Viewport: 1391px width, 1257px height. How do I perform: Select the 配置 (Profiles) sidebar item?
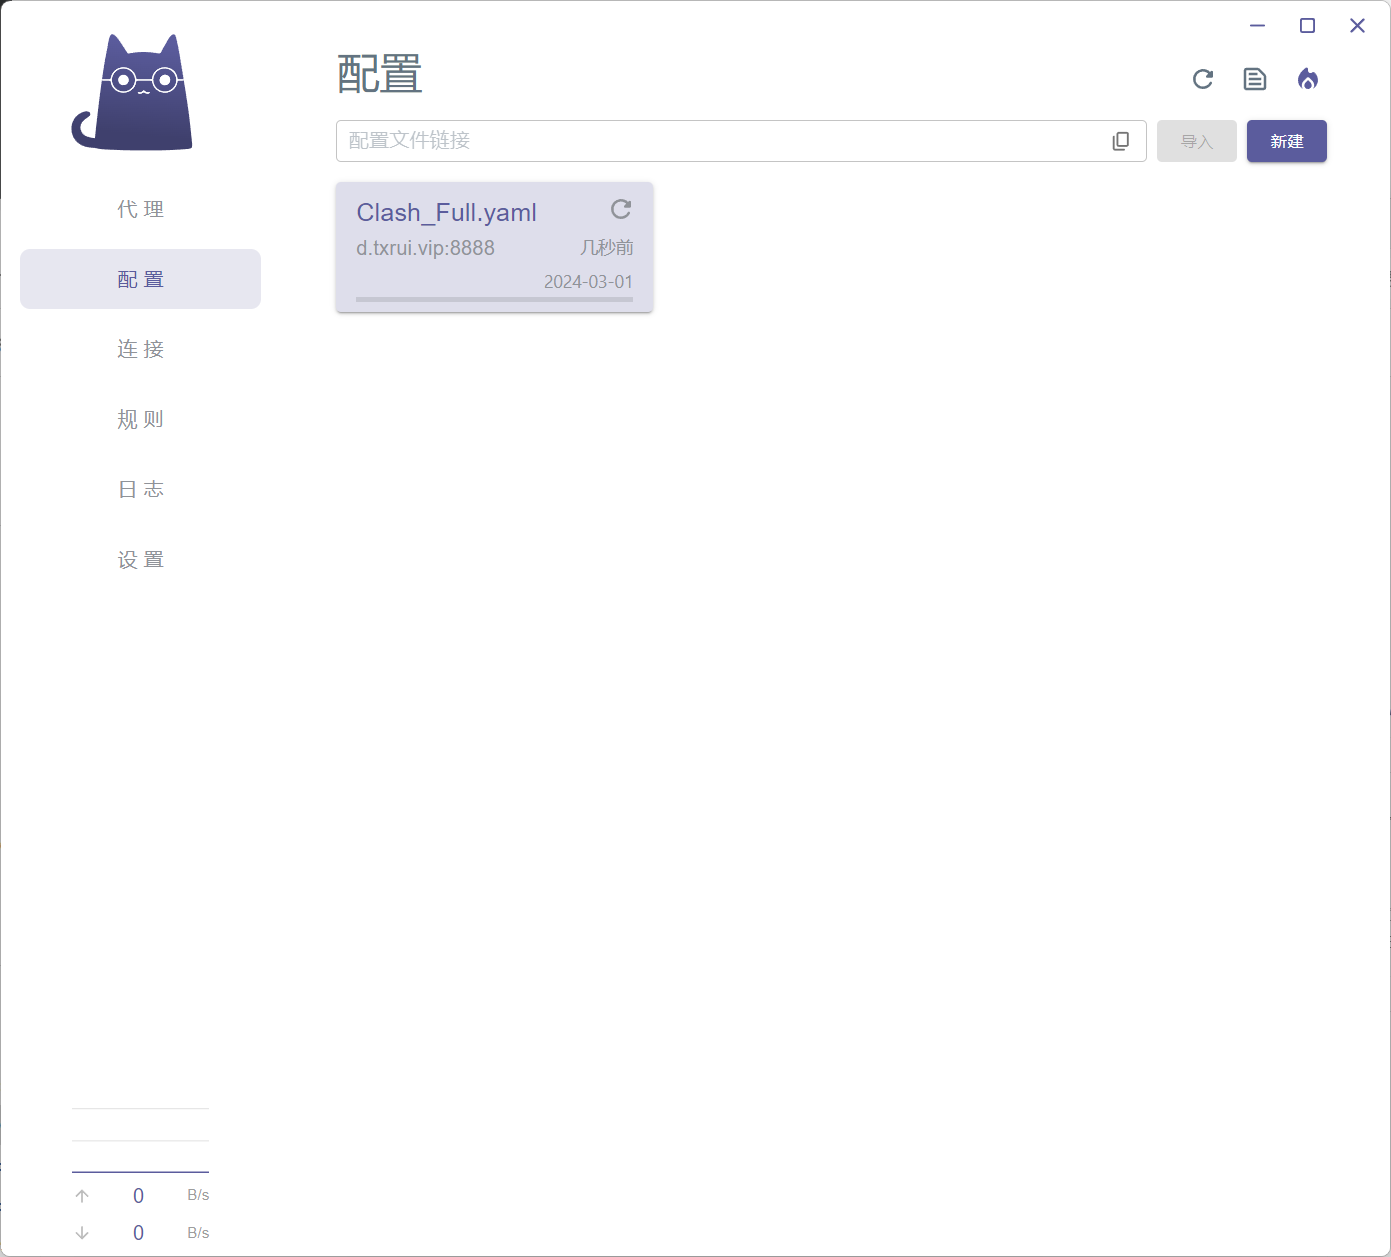point(140,279)
